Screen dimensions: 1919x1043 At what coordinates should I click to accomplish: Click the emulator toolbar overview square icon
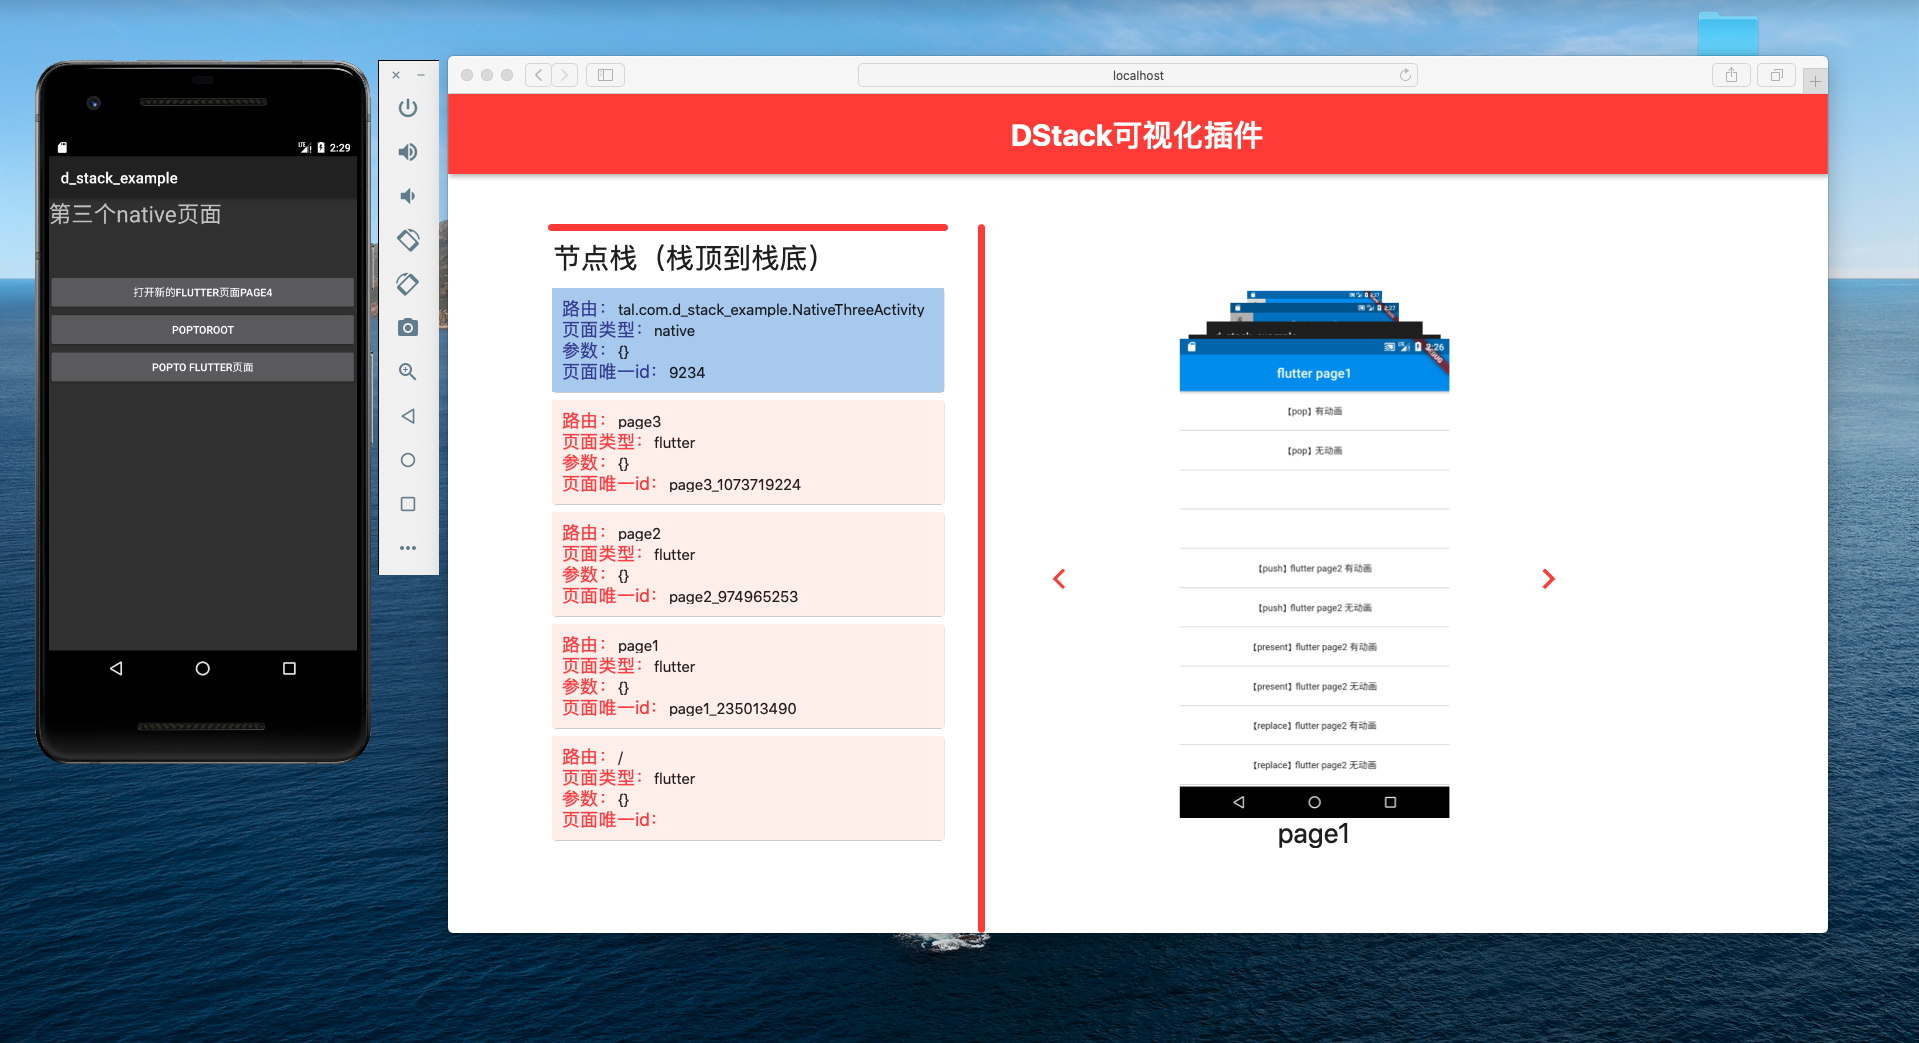coord(408,504)
